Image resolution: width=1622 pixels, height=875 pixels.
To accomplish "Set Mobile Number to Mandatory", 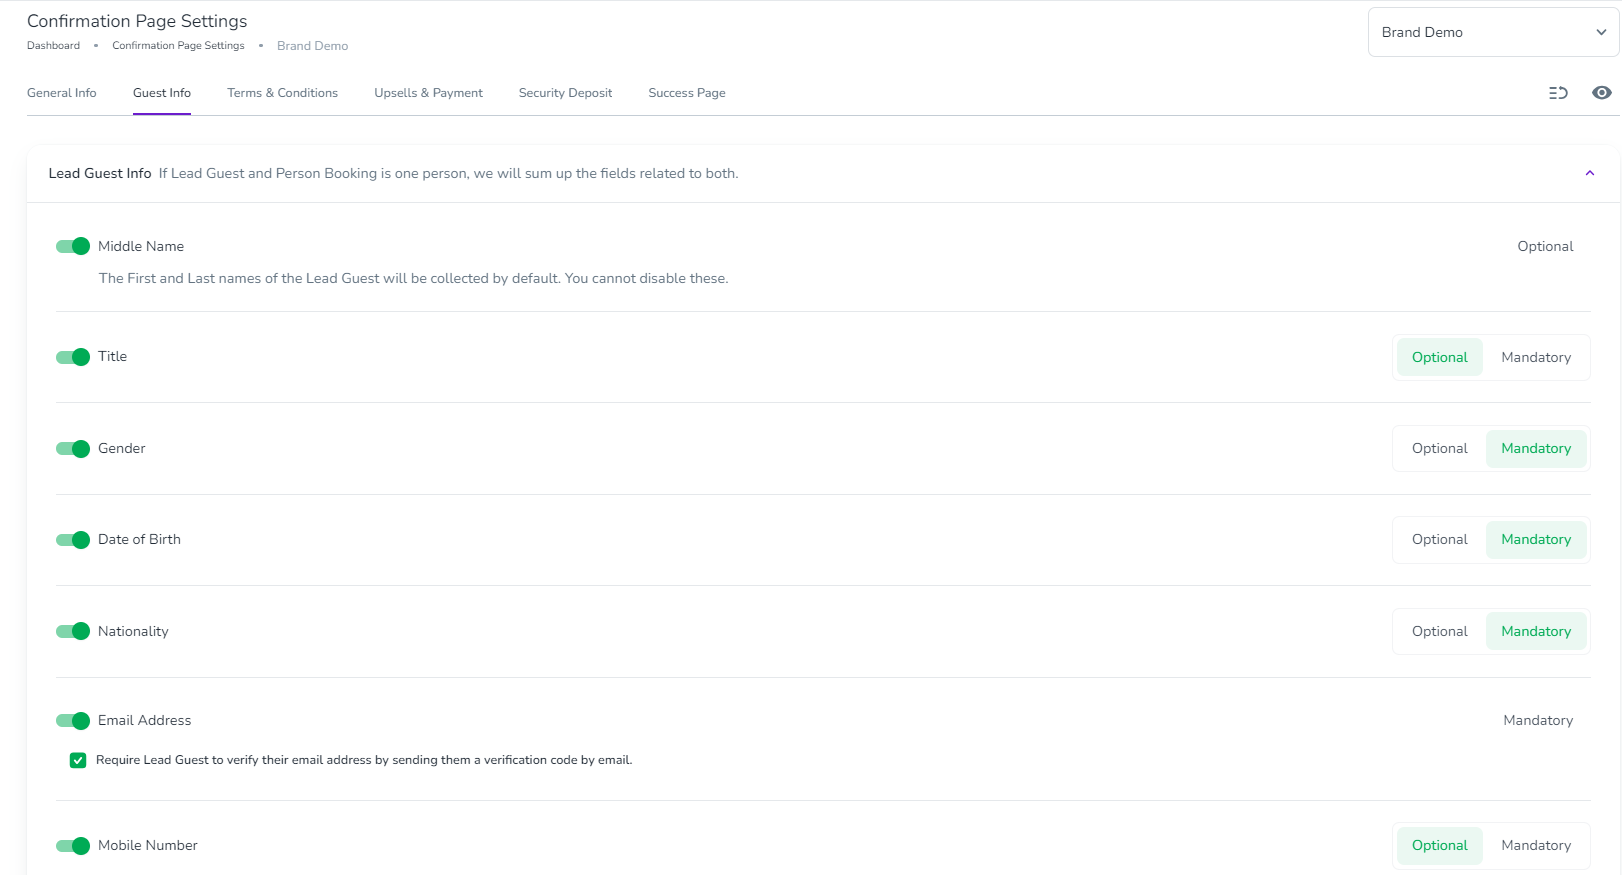I will pos(1536,845).
